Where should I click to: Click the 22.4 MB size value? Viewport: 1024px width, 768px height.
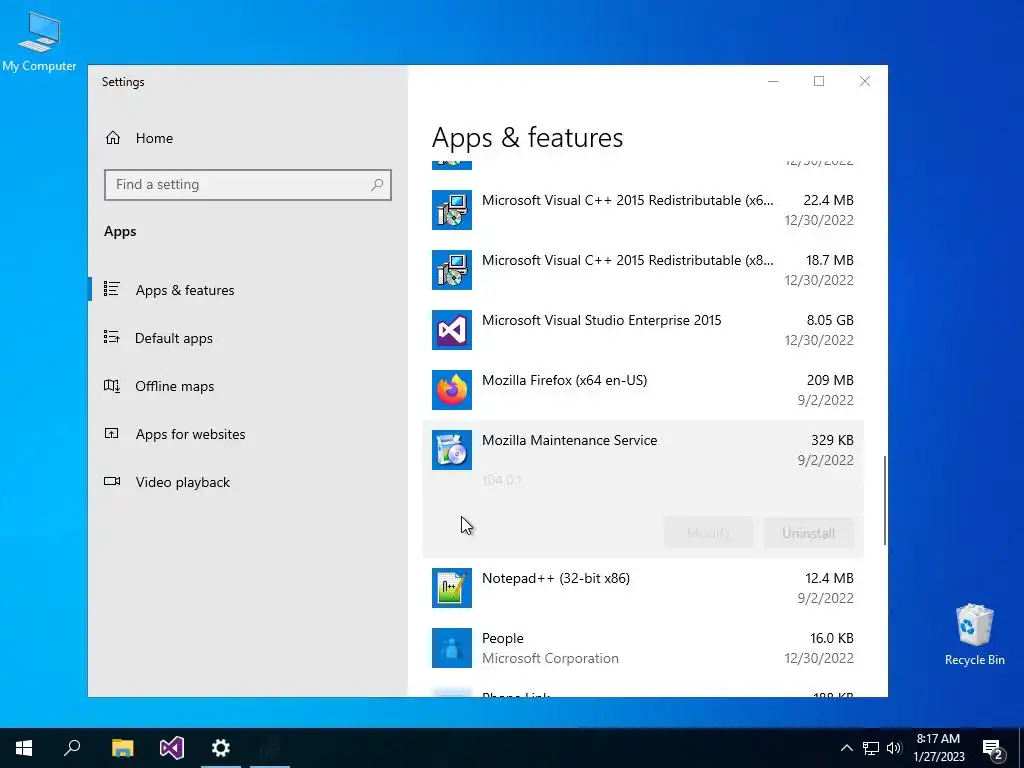pyautogui.click(x=829, y=200)
